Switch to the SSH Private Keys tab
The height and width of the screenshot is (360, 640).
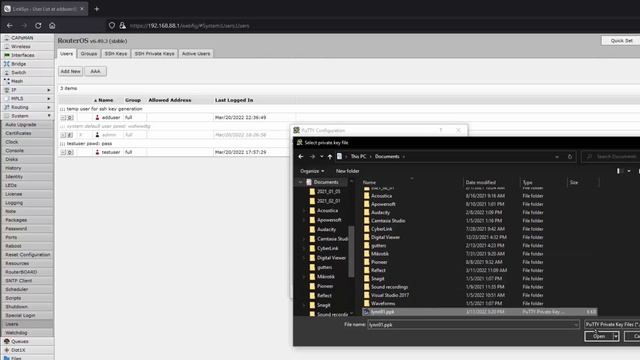click(x=154, y=53)
